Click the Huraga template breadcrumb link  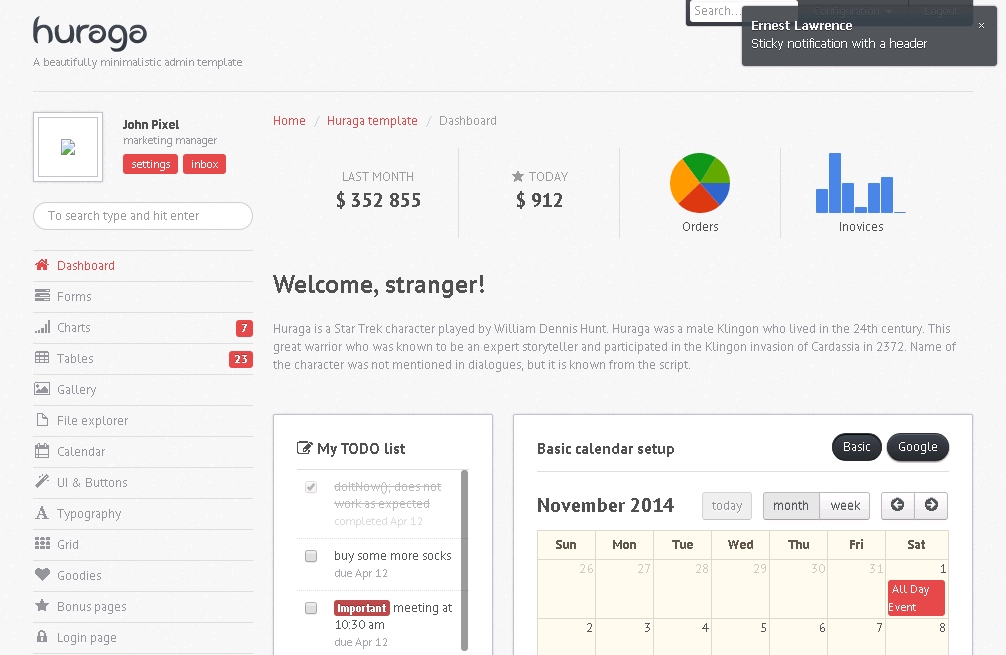[x=372, y=121]
